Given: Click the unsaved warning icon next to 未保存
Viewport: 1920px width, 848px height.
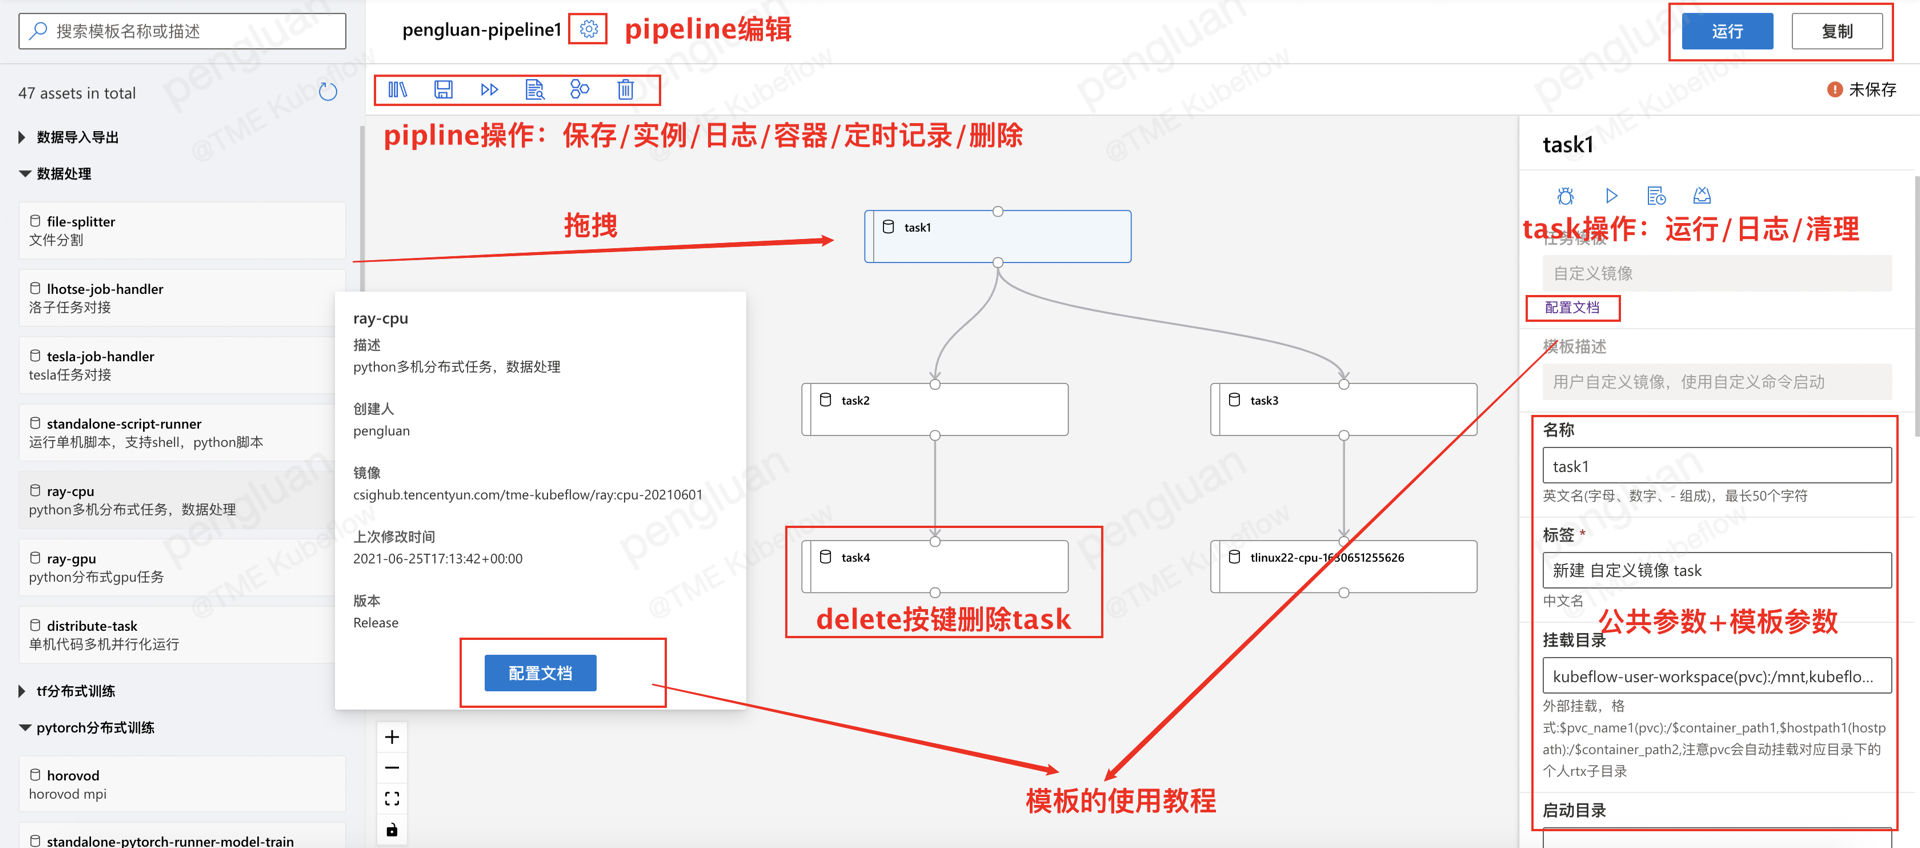Looking at the screenshot, I should click(x=1835, y=90).
